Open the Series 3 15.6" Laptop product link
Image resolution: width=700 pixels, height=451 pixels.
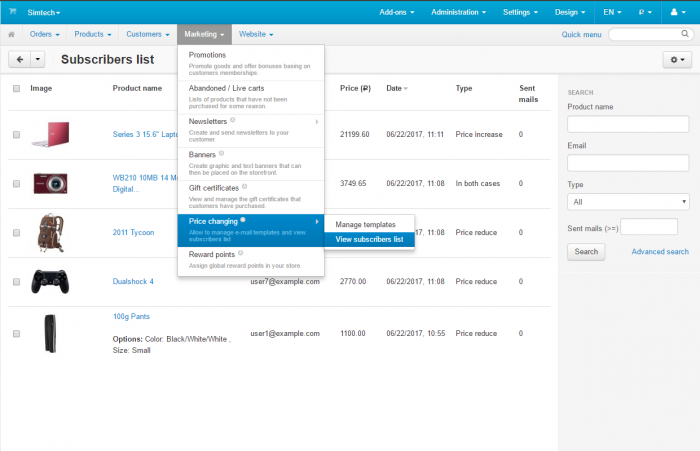coord(145,134)
